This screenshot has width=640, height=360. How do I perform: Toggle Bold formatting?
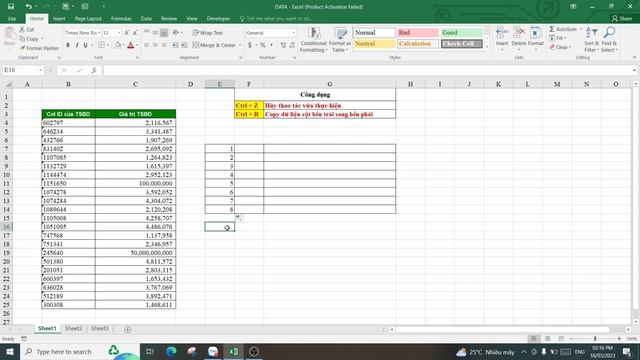(68, 45)
